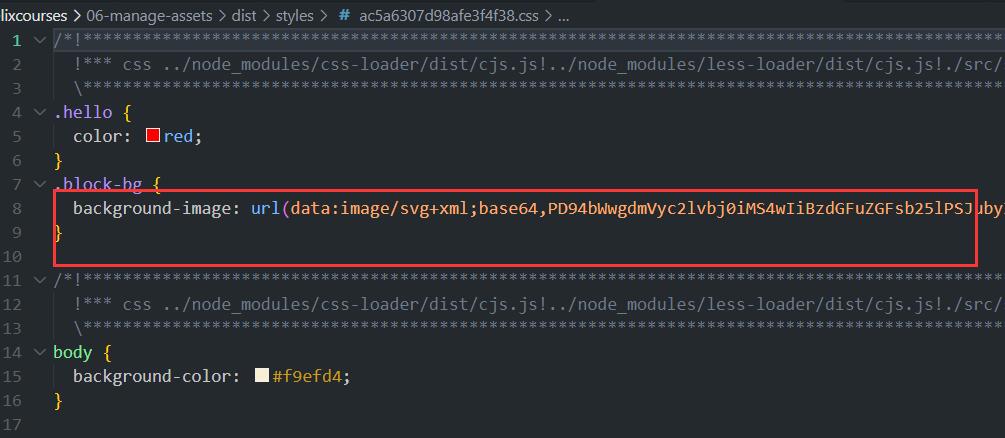Collapse the comment block at line 1

point(40,40)
